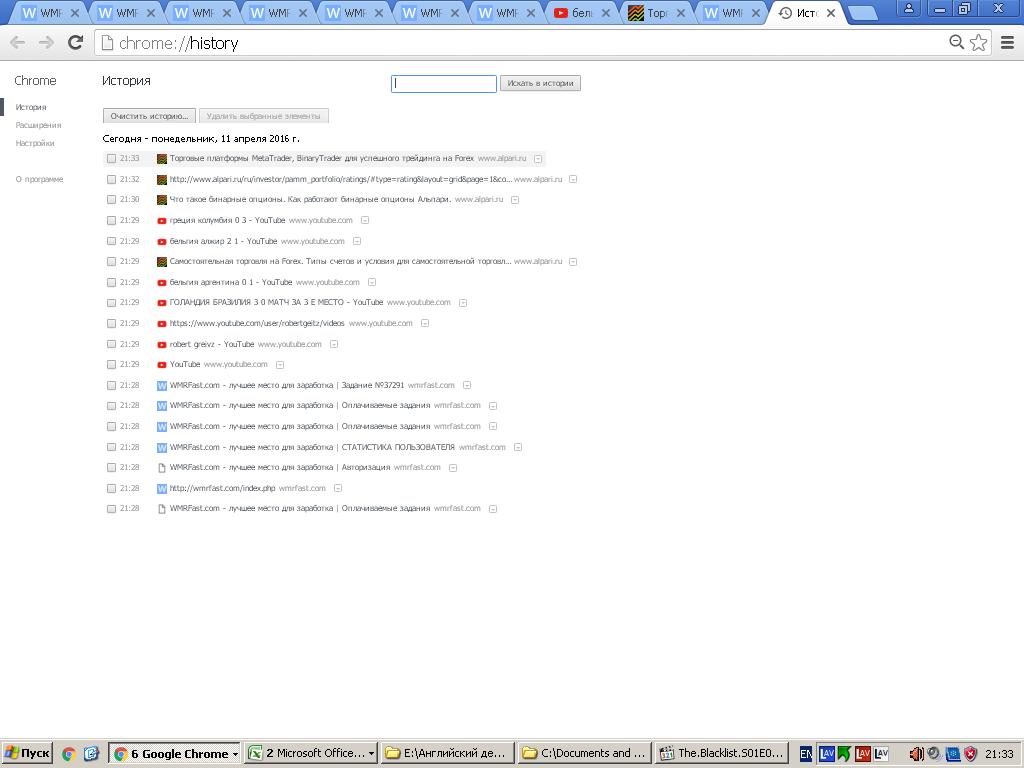Open the Chrome hamburger menu
Screen dimensions: 1024x768
tap(1008, 42)
